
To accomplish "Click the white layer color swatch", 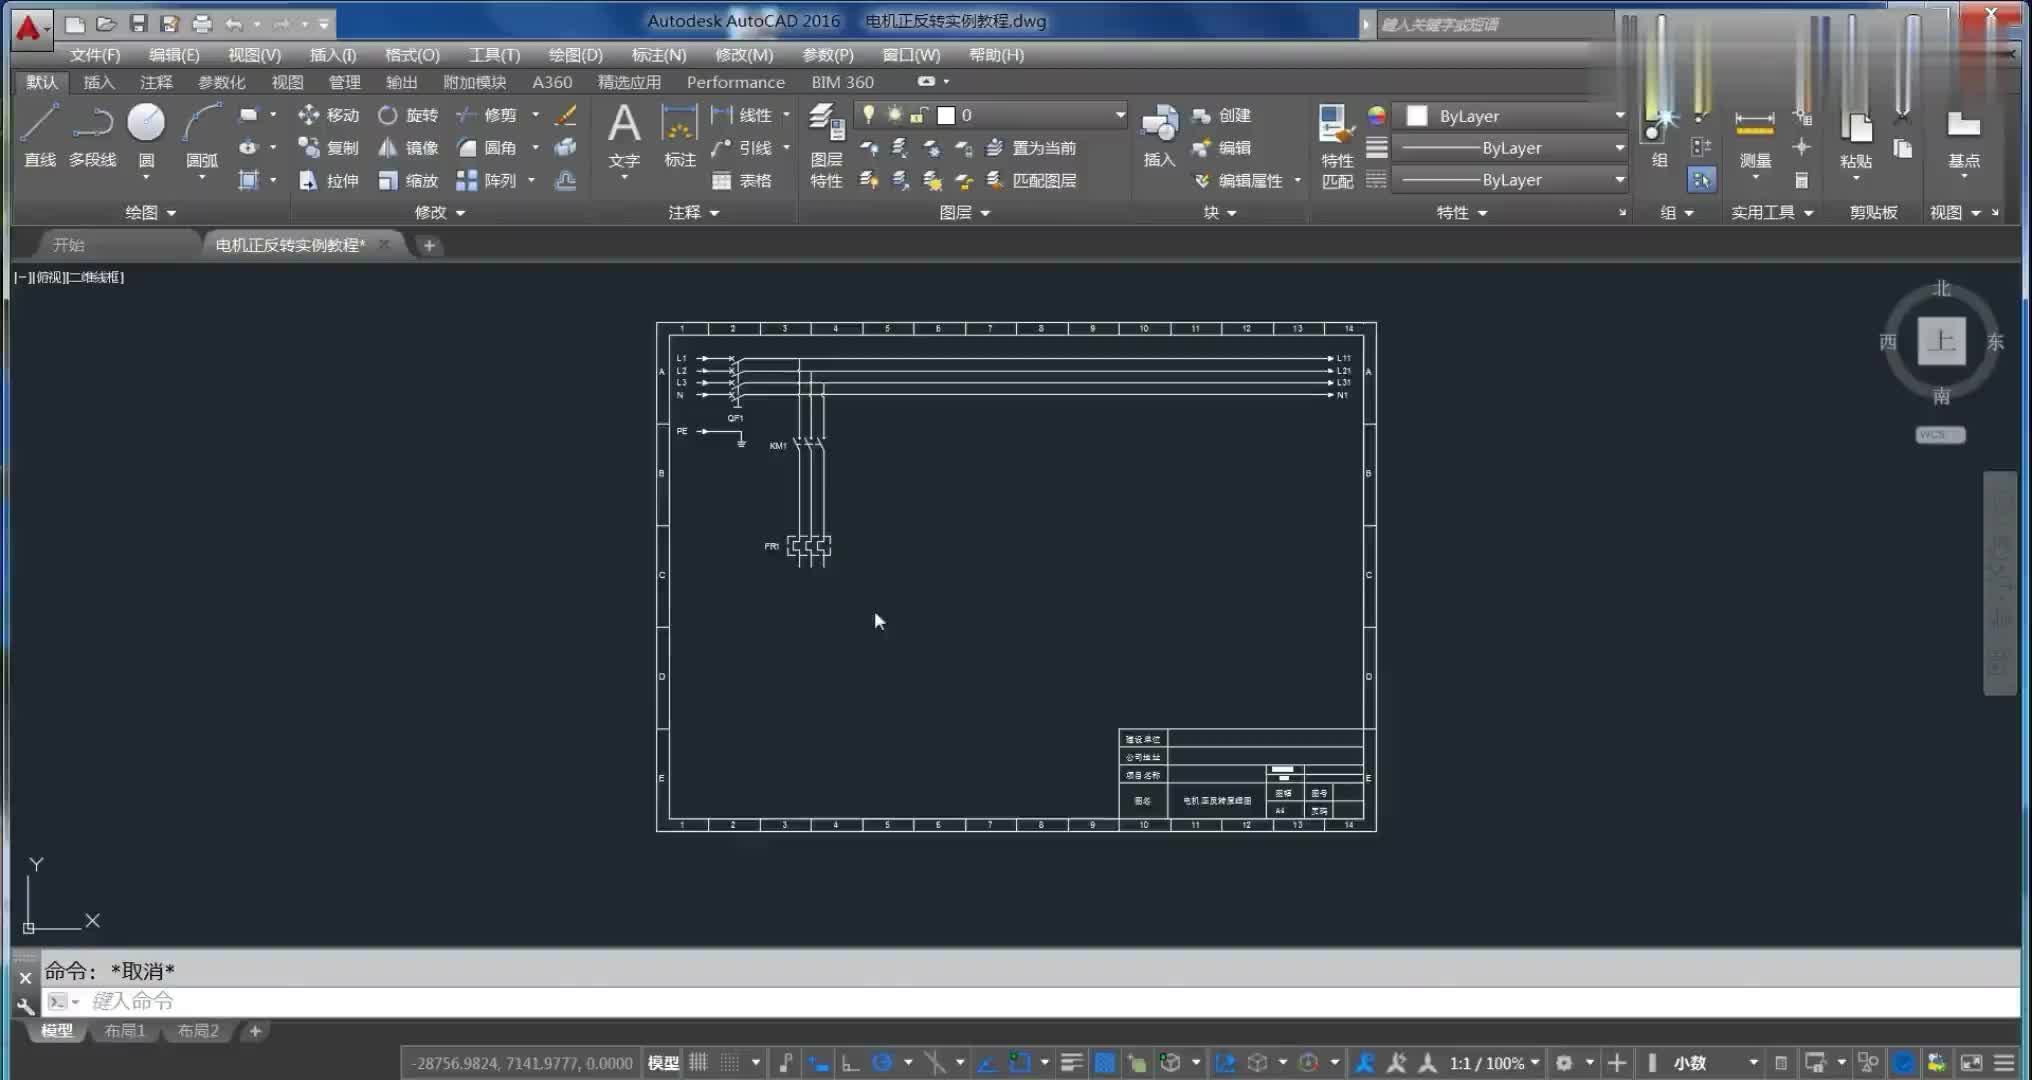I will click(945, 115).
